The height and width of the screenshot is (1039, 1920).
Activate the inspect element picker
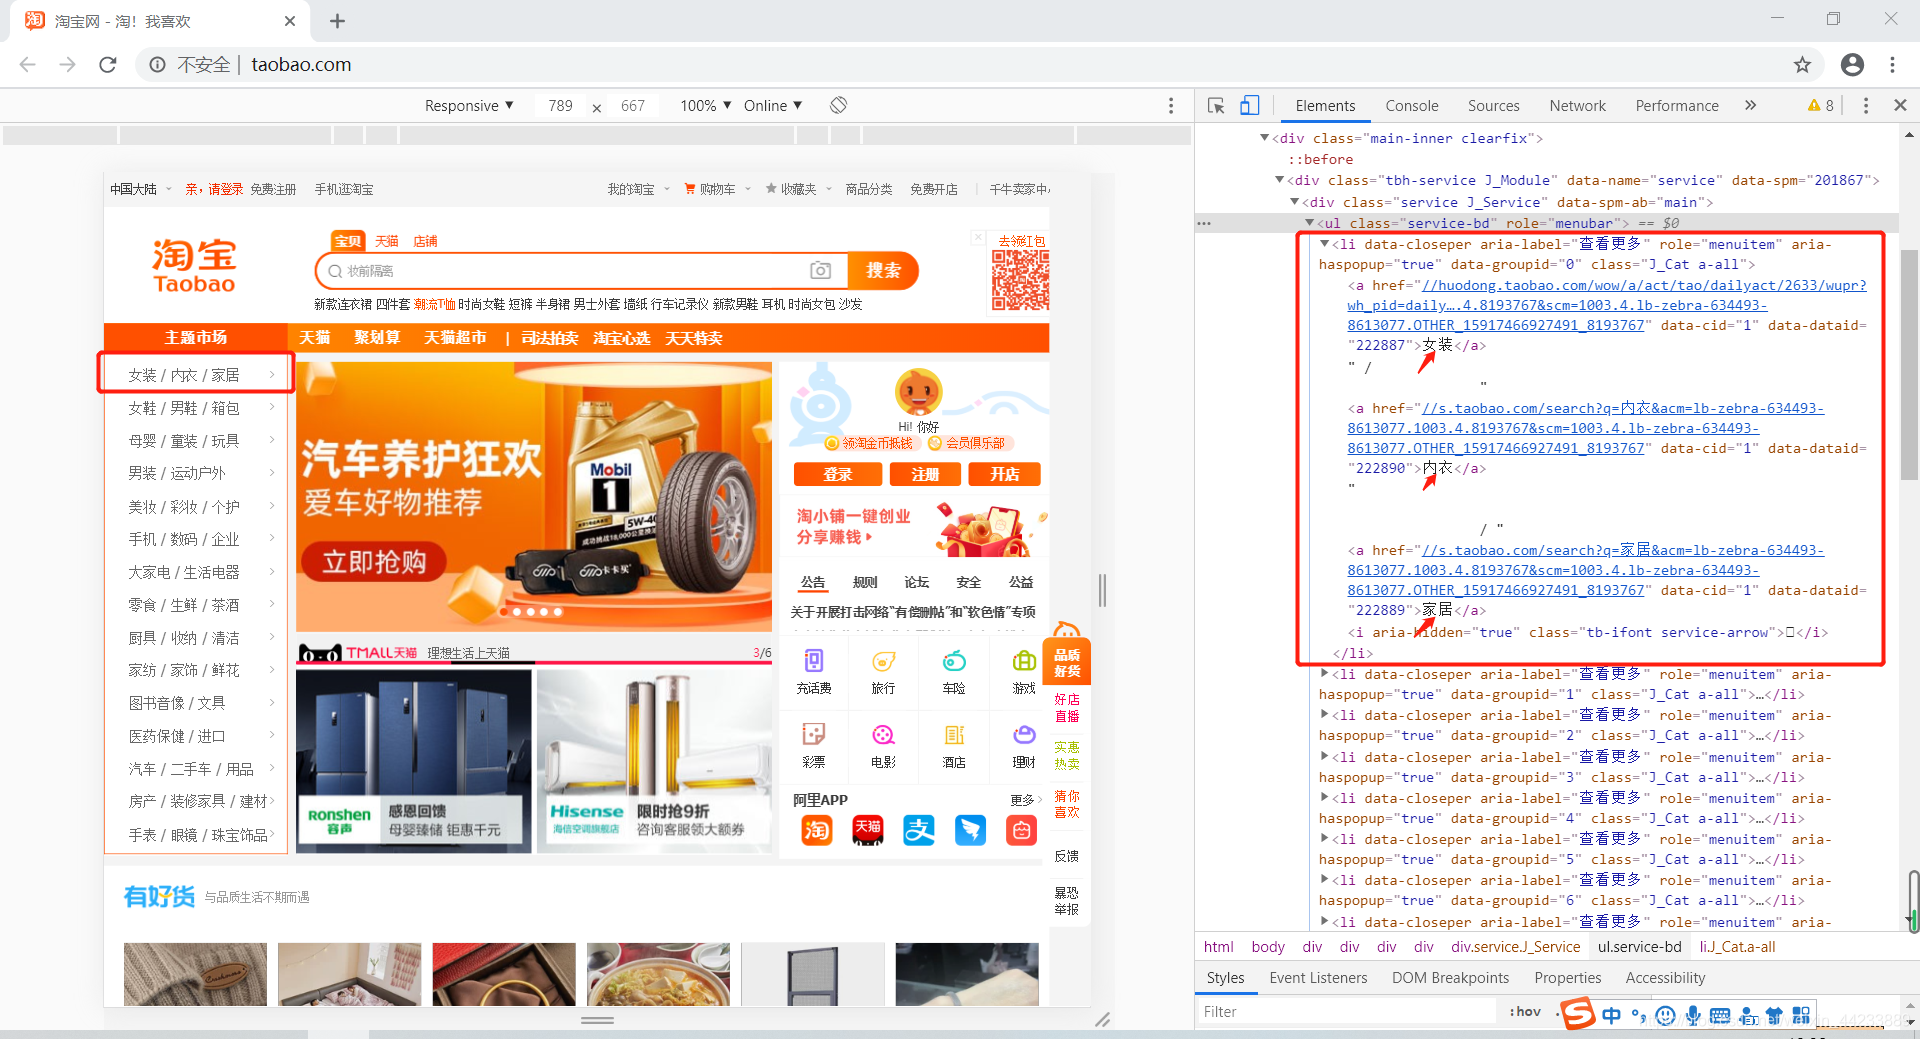[1216, 105]
